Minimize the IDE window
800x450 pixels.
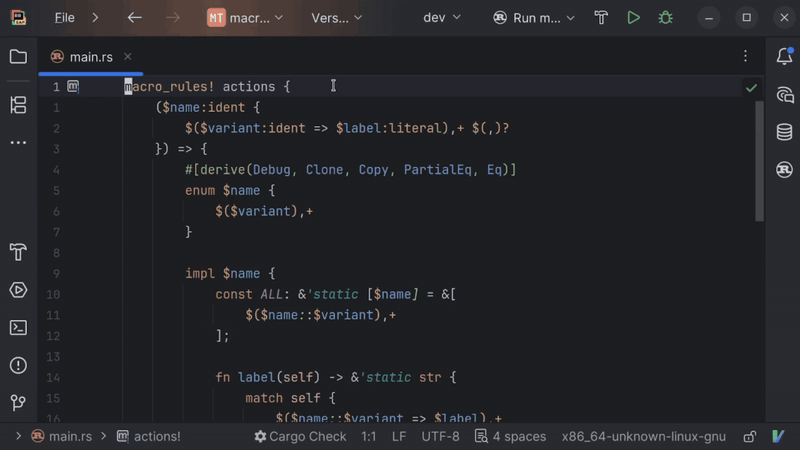tap(709, 18)
